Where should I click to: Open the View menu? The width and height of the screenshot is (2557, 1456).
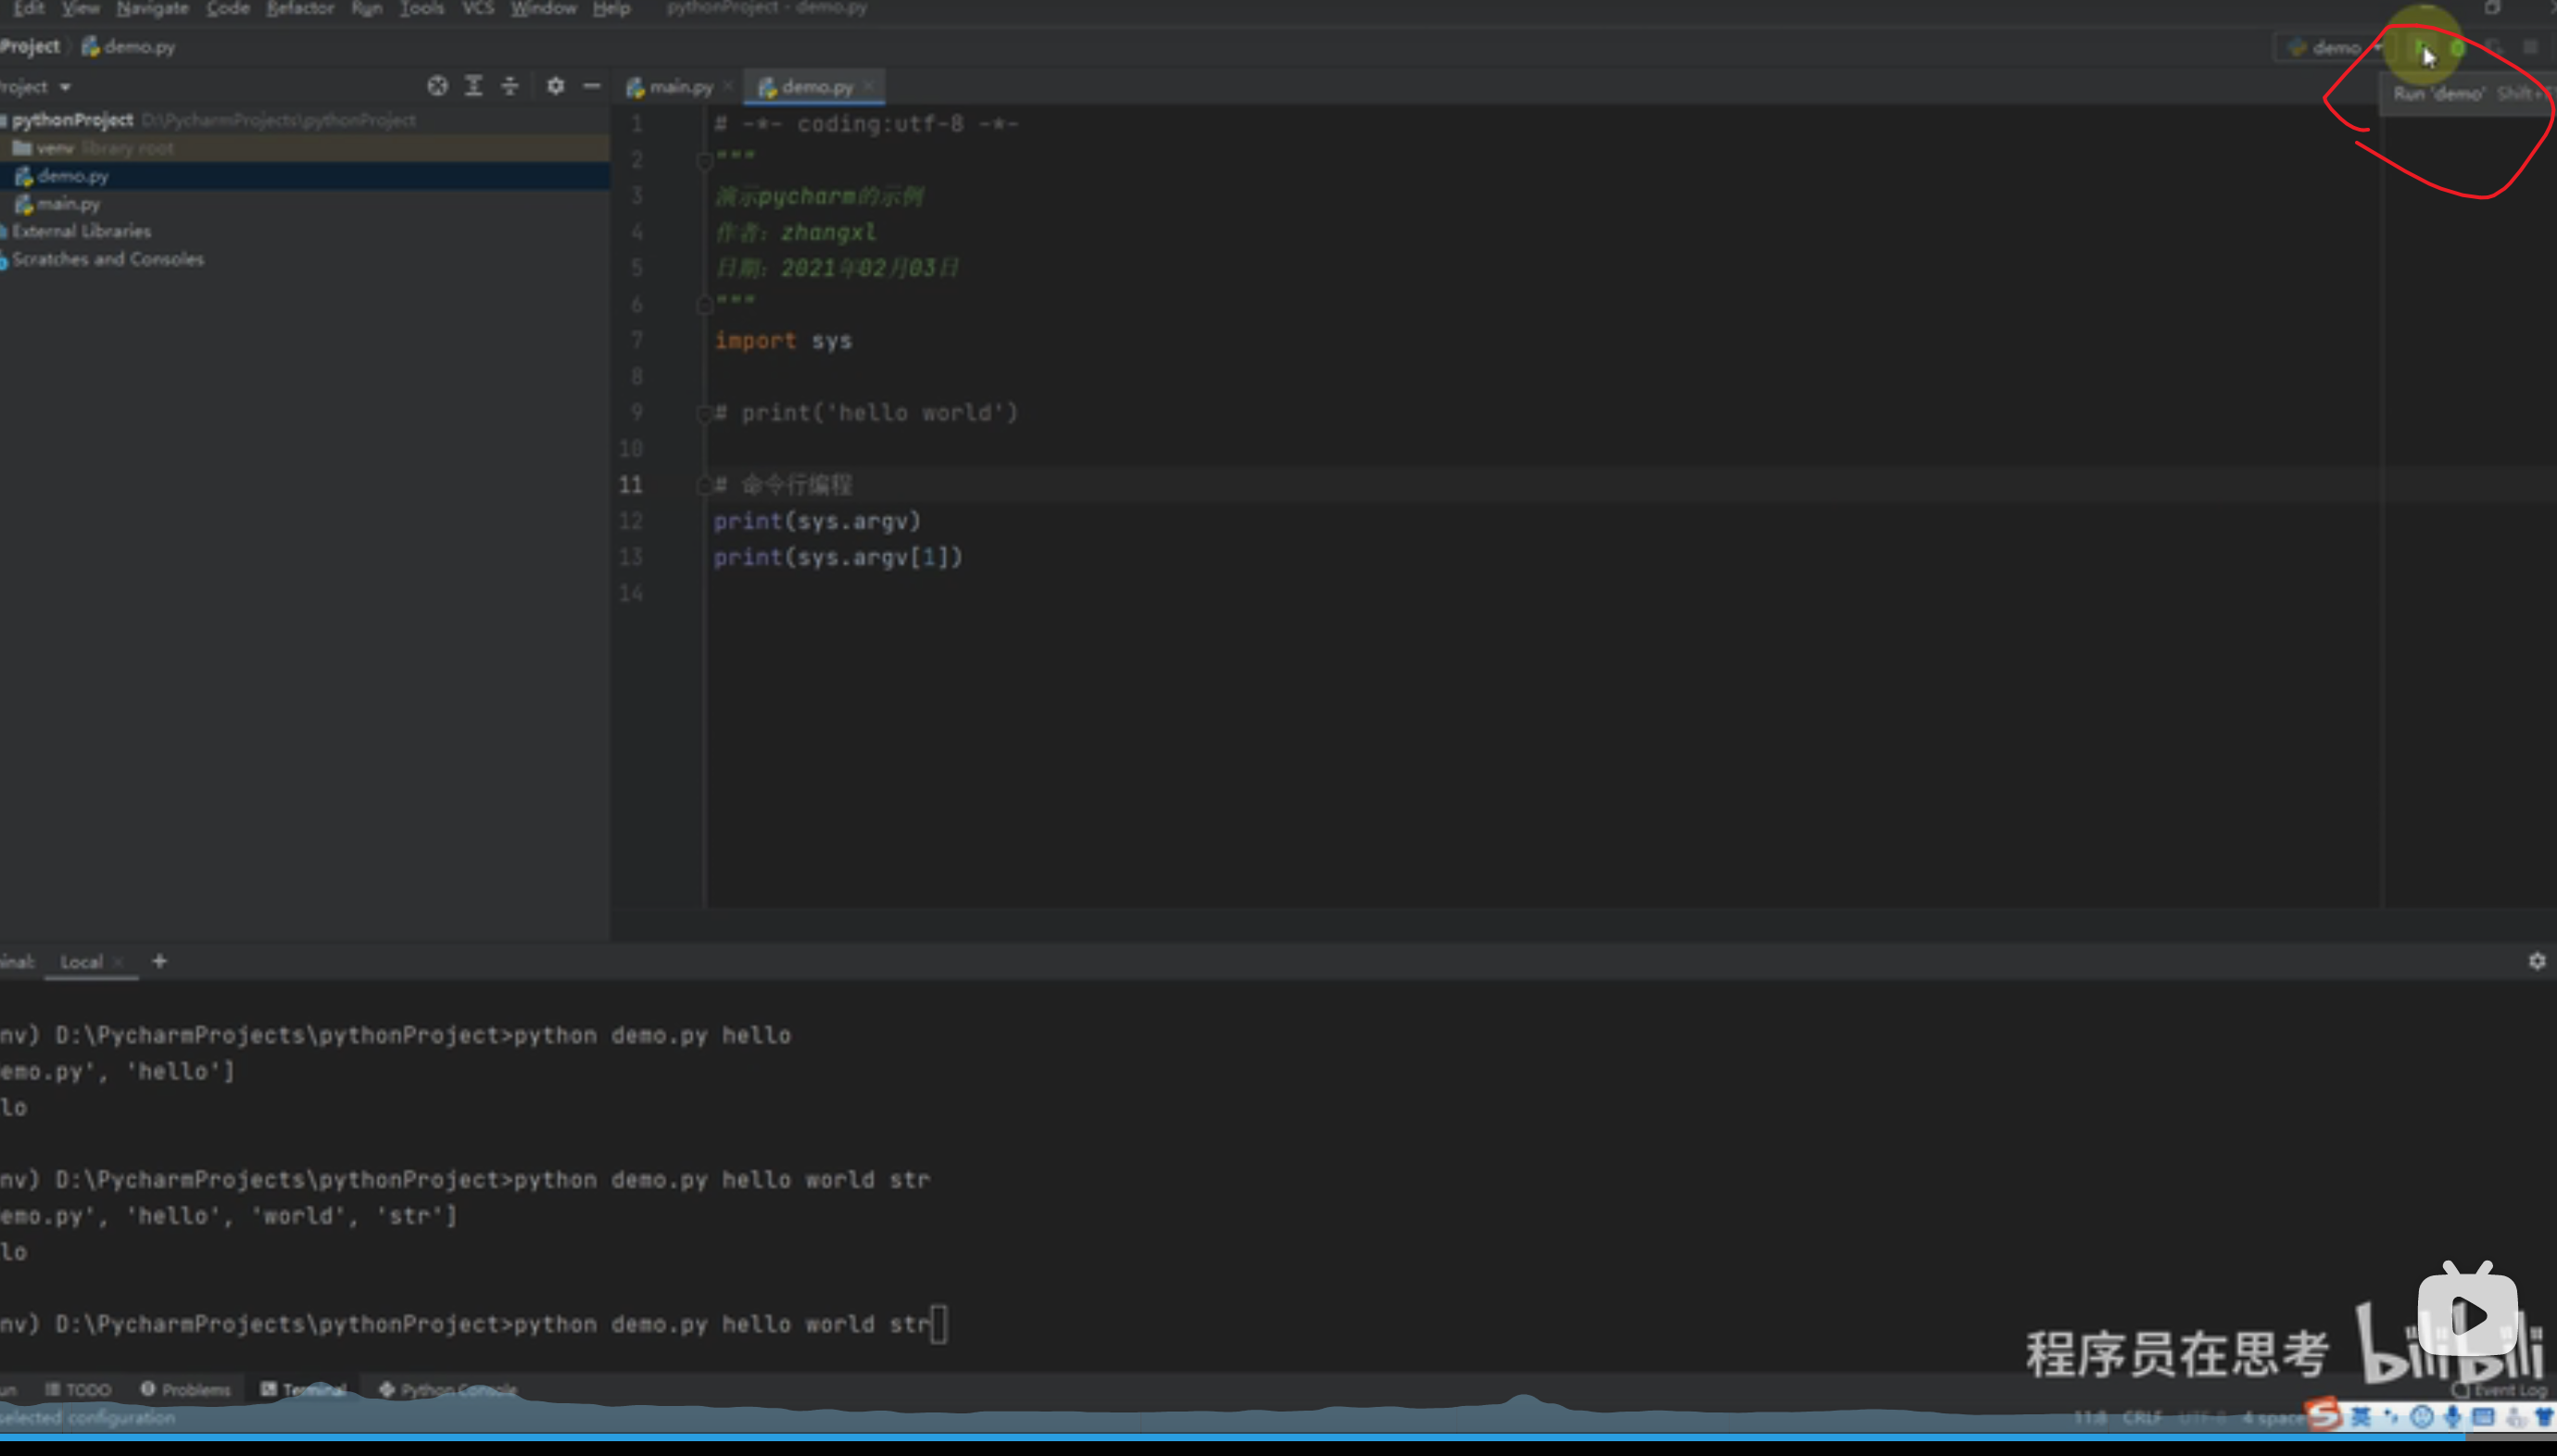pyautogui.click(x=81, y=8)
